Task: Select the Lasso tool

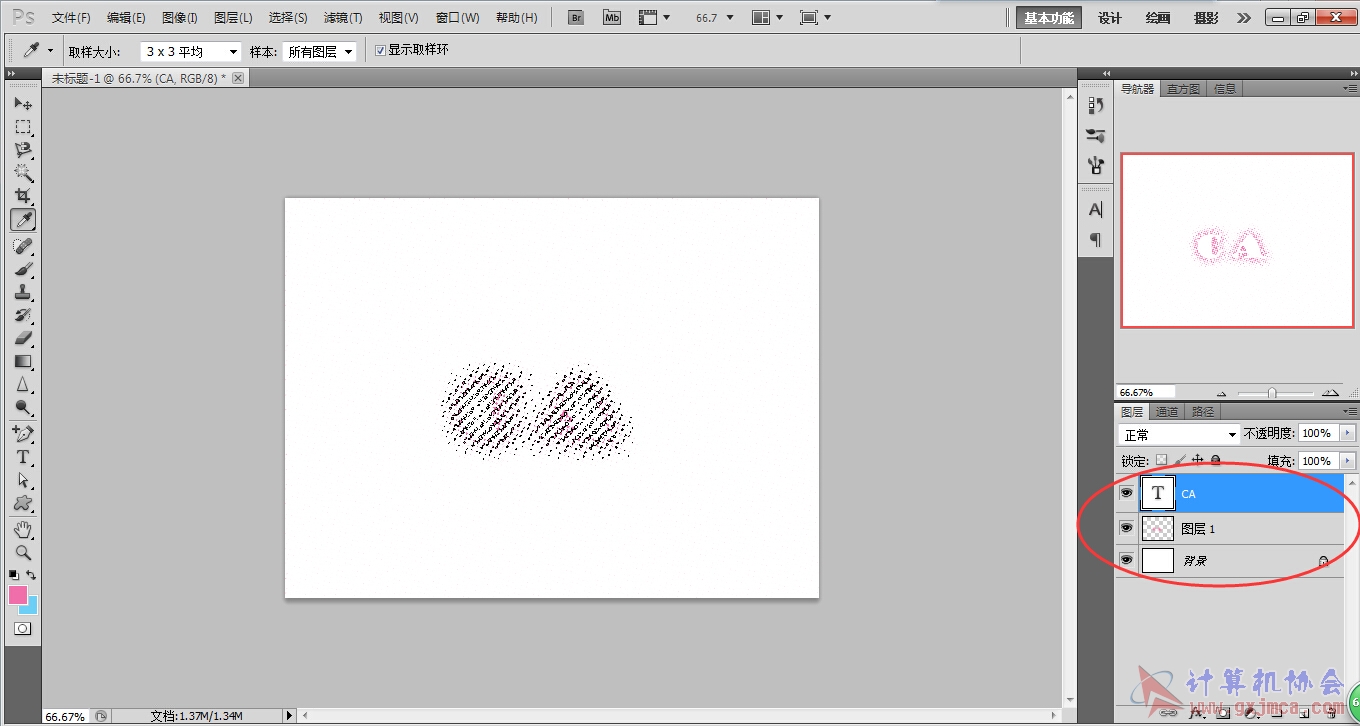Action: pyautogui.click(x=23, y=150)
